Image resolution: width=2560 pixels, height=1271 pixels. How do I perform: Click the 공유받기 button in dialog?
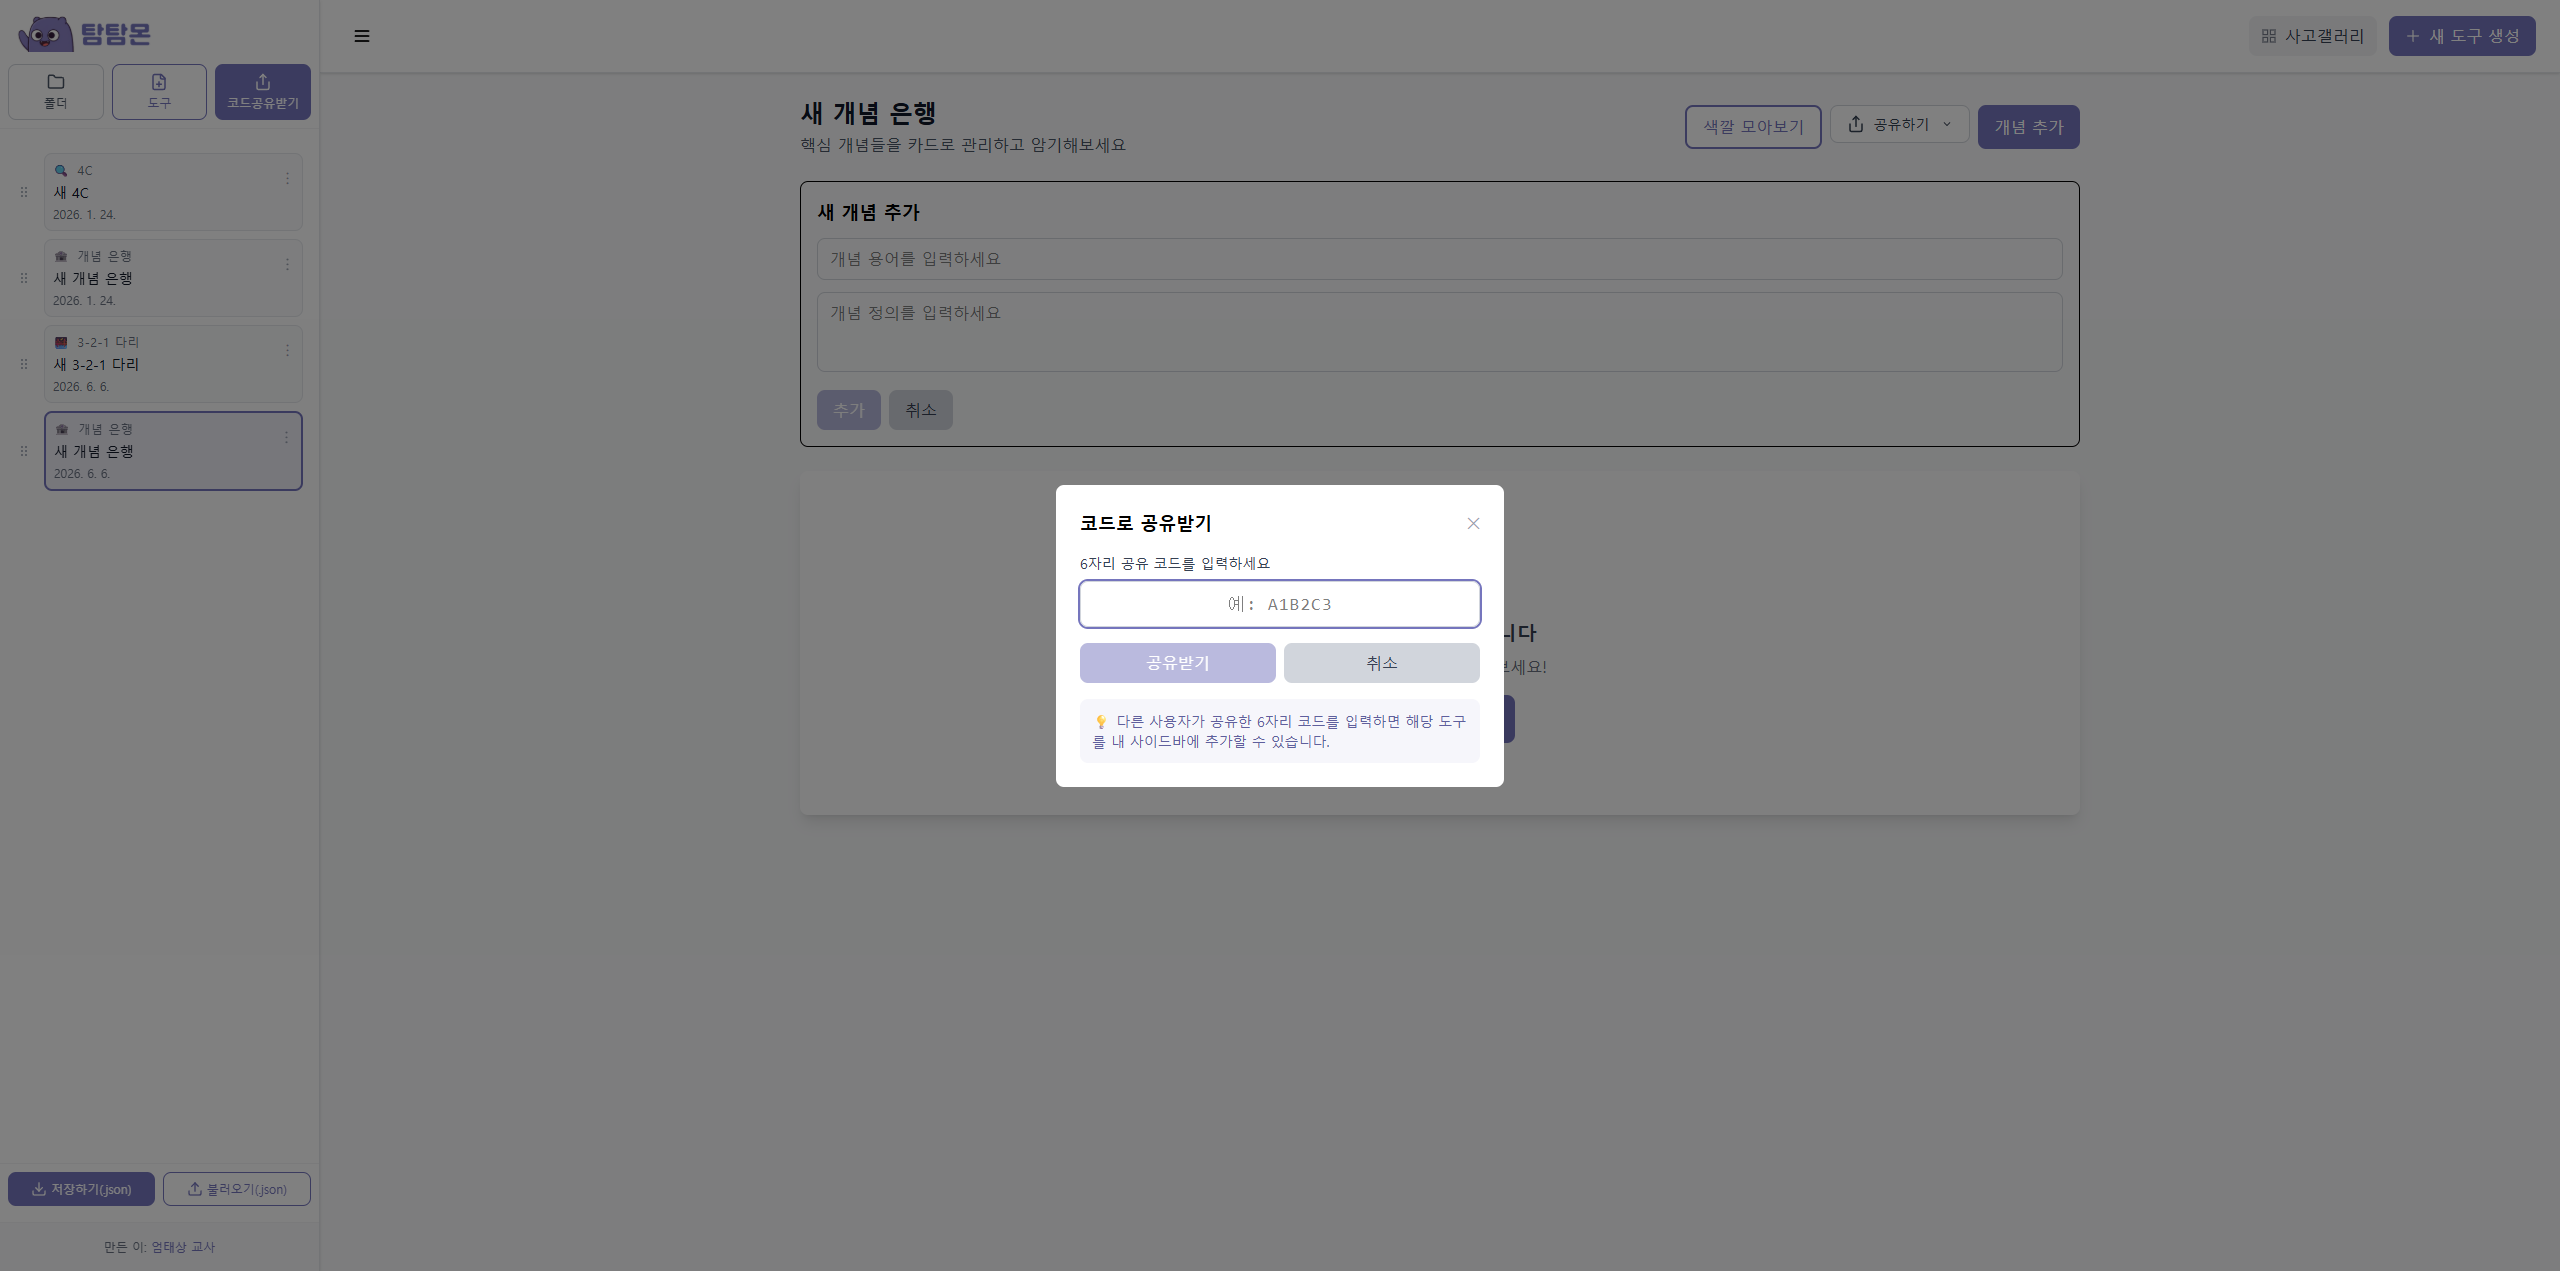point(1178,663)
